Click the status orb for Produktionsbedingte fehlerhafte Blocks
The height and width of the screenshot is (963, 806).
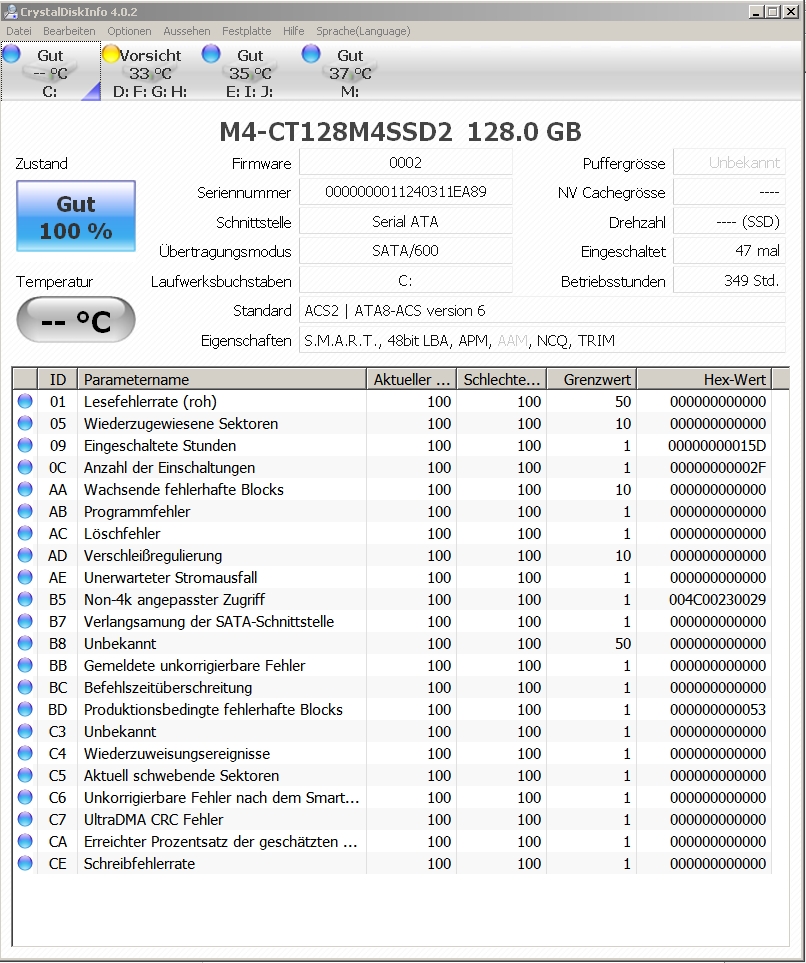coord(25,709)
